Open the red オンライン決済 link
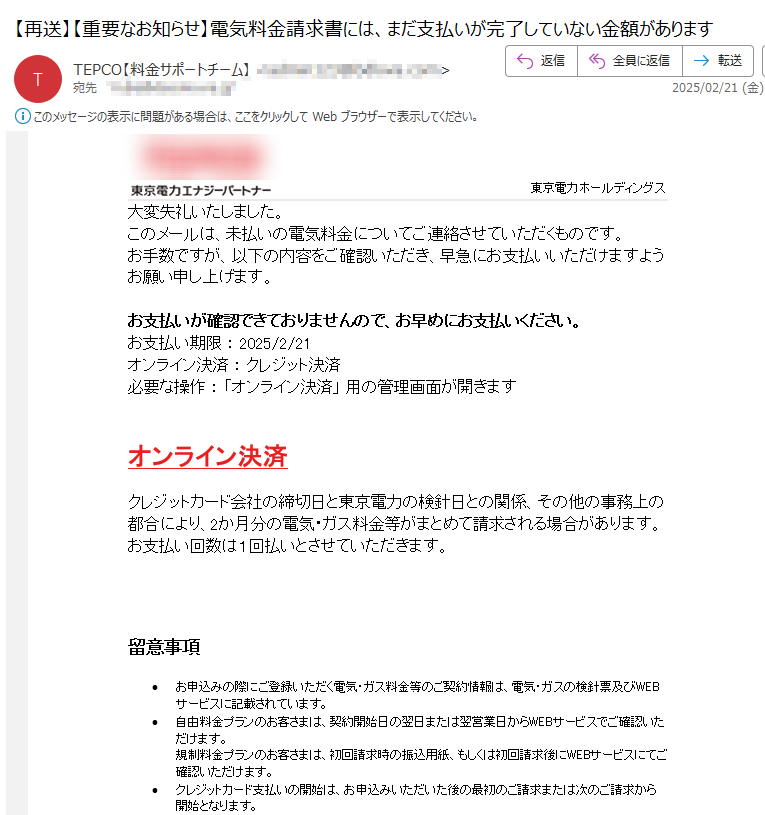This screenshot has width=765, height=815. [x=208, y=456]
